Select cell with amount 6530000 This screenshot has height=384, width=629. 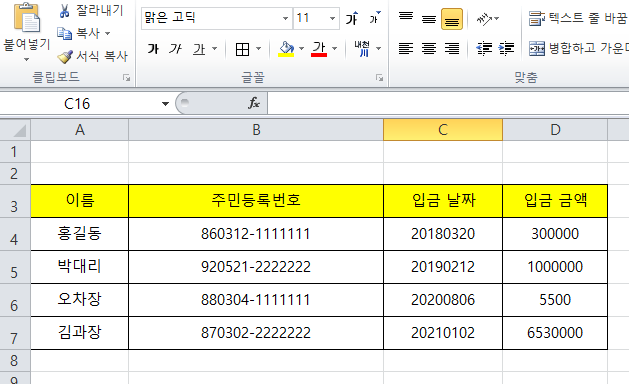tap(555, 333)
